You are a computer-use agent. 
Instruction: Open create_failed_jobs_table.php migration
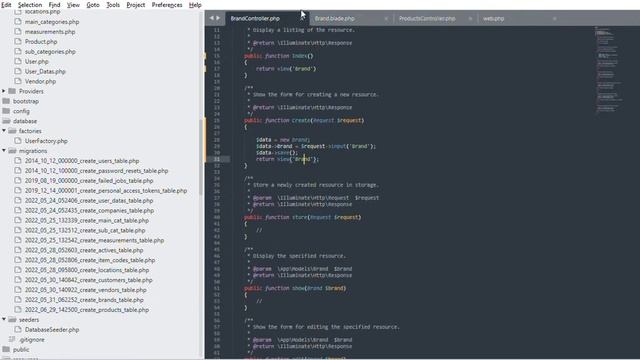click(x=89, y=180)
